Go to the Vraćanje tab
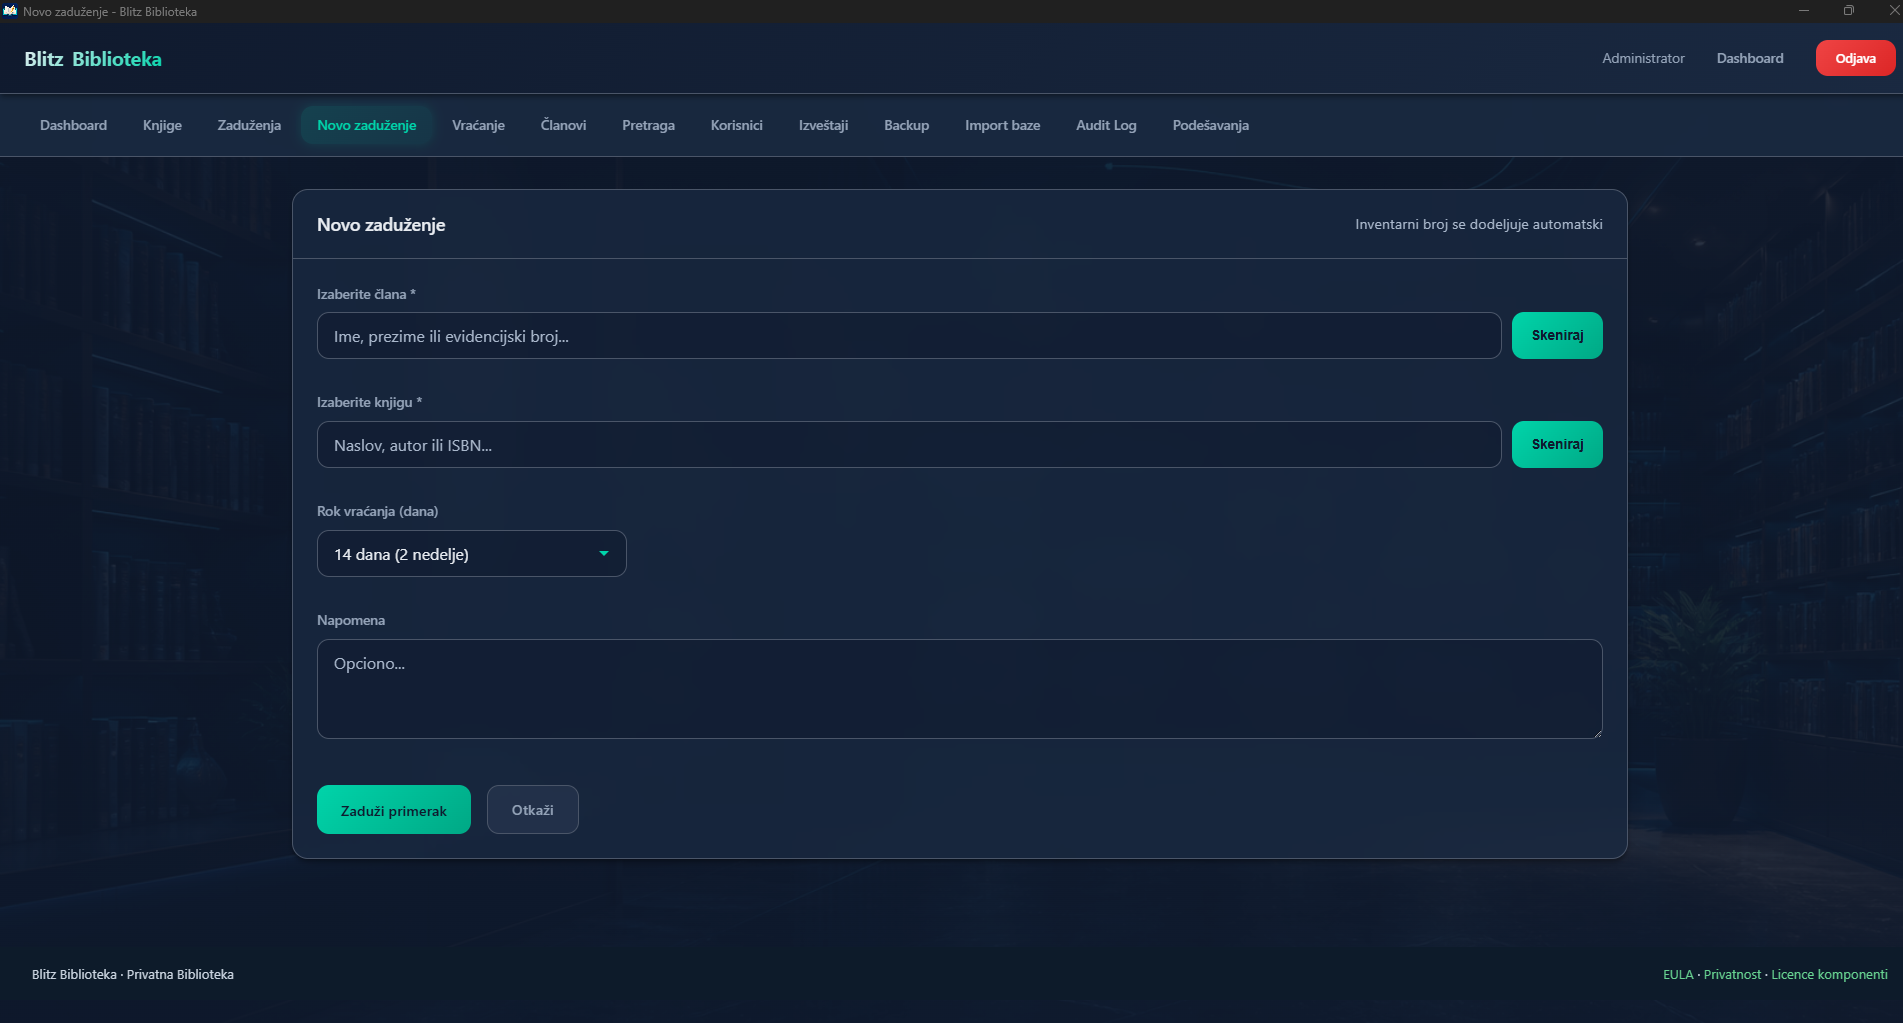 coord(478,125)
